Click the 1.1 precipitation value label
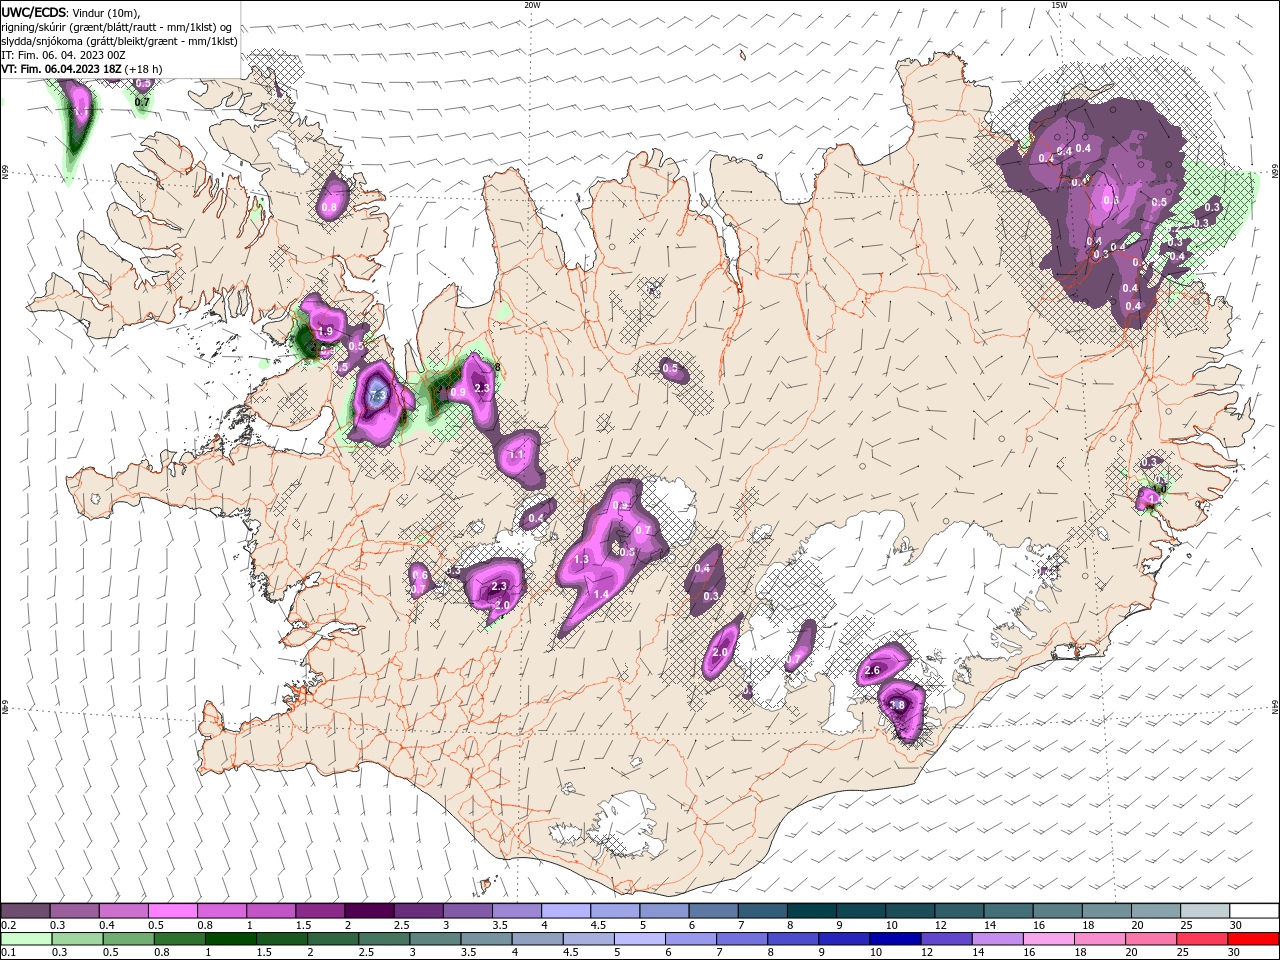The width and height of the screenshot is (1280, 960). tap(517, 455)
